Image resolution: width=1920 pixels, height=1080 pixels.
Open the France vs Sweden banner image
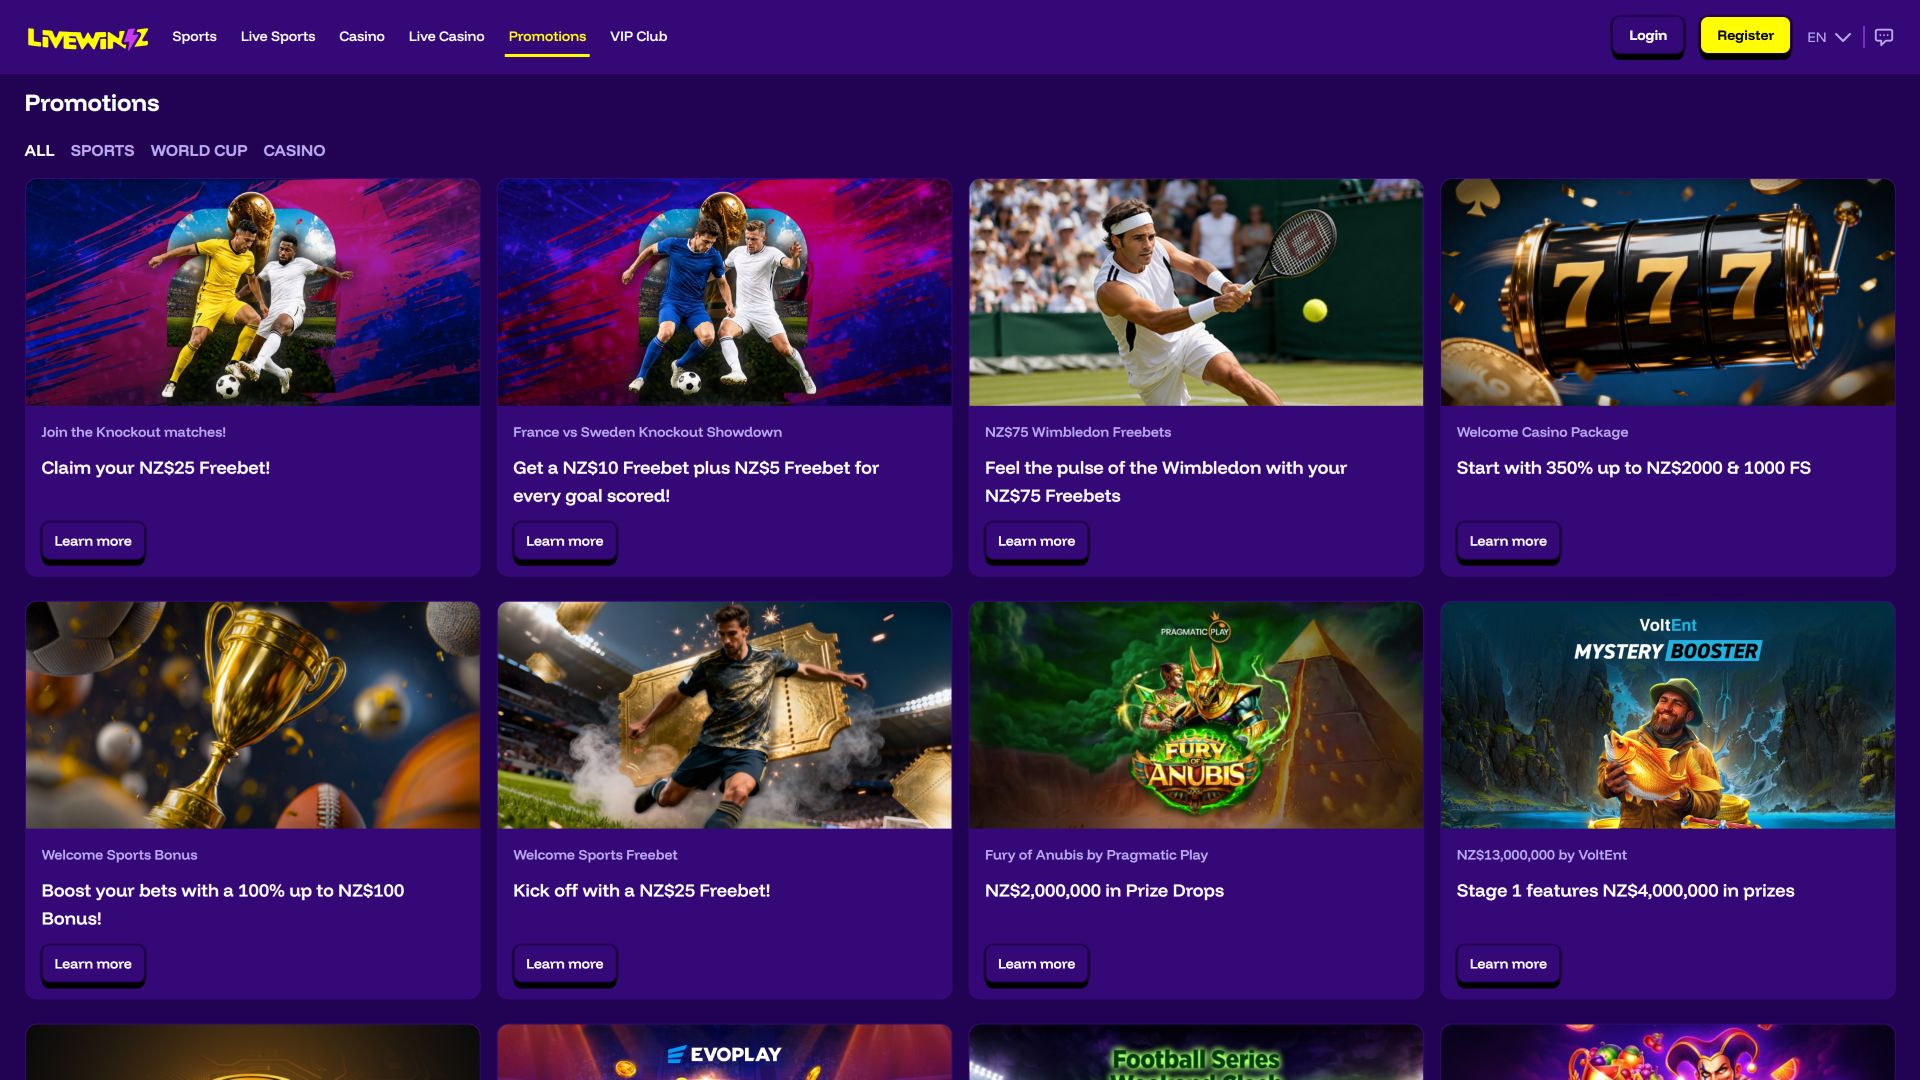click(724, 293)
